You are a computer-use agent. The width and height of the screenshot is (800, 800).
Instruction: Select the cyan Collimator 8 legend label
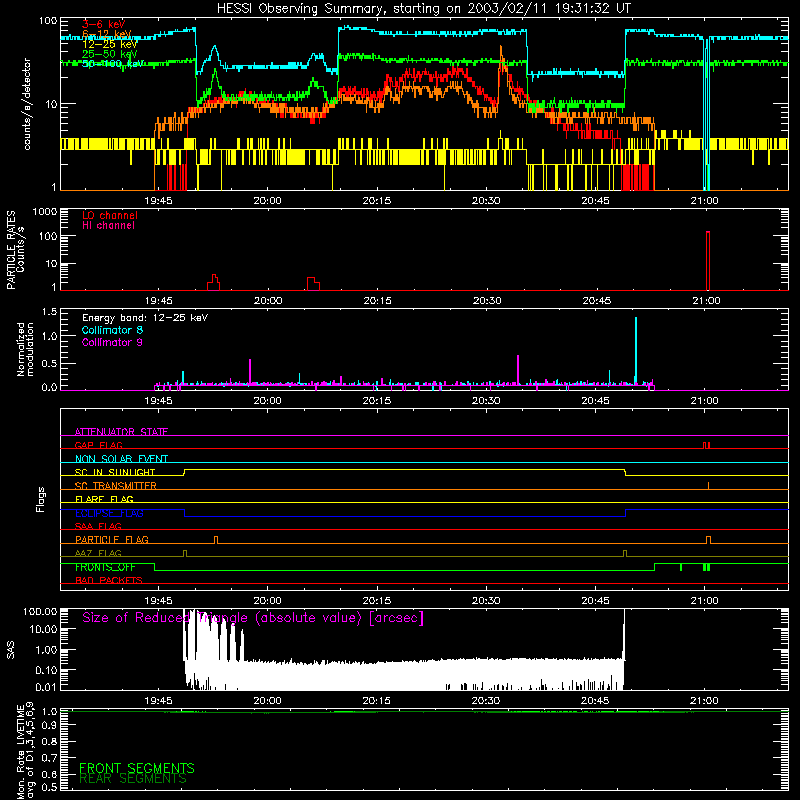(112, 330)
